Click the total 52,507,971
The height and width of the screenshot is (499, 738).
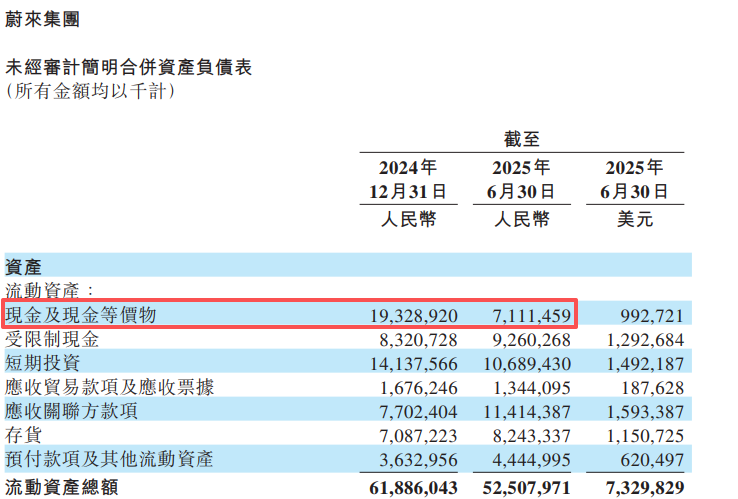tap(527, 488)
